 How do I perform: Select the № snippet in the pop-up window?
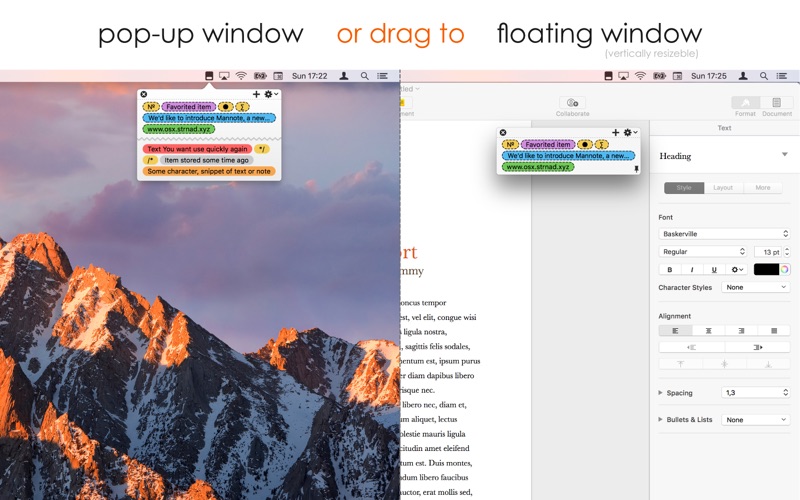coord(151,107)
